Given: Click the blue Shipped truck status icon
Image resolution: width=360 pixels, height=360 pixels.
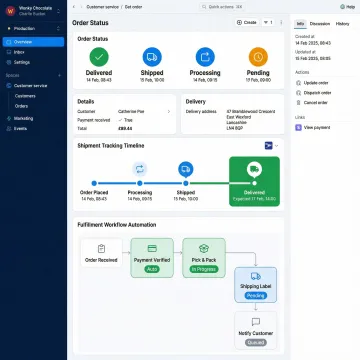Looking at the screenshot, I should [152, 57].
